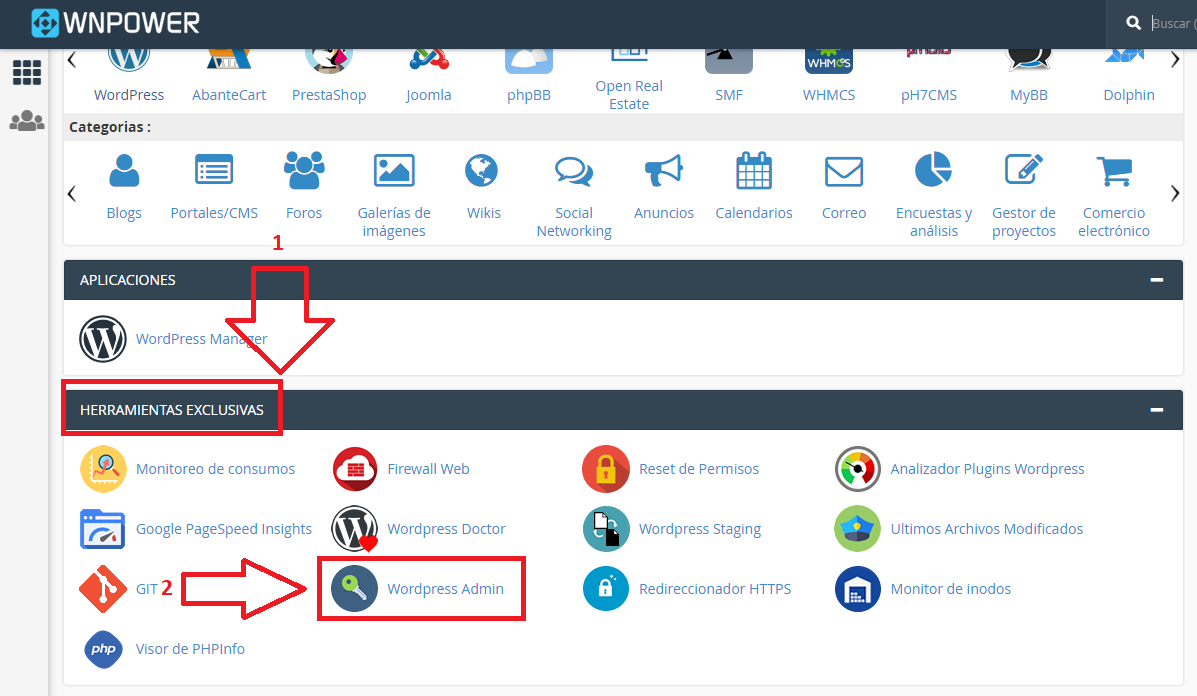Click the Wordpress Doctor icon
This screenshot has width=1197, height=696.
pyautogui.click(x=355, y=529)
